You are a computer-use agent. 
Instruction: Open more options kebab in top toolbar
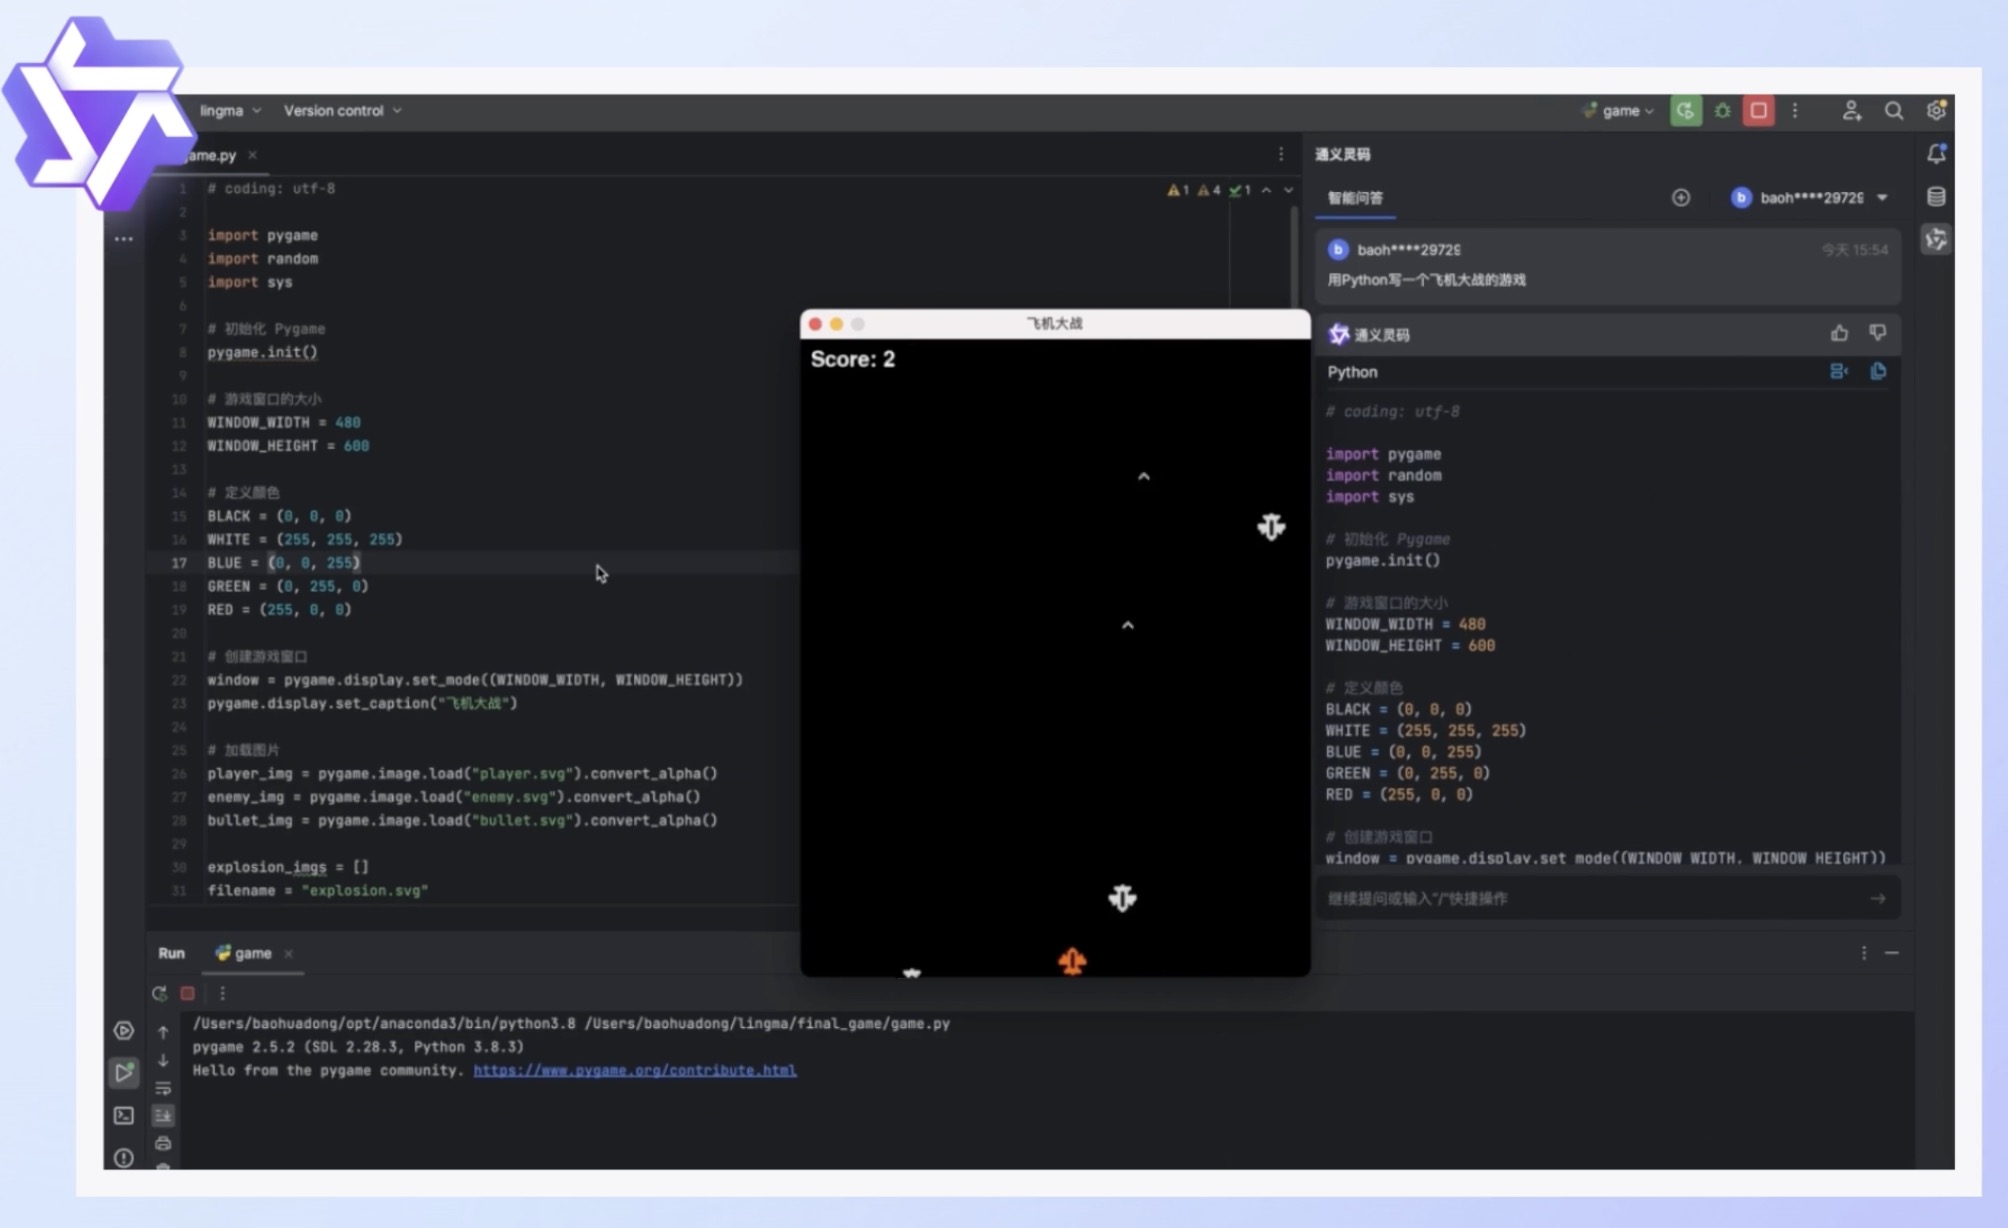pyautogui.click(x=1795, y=111)
